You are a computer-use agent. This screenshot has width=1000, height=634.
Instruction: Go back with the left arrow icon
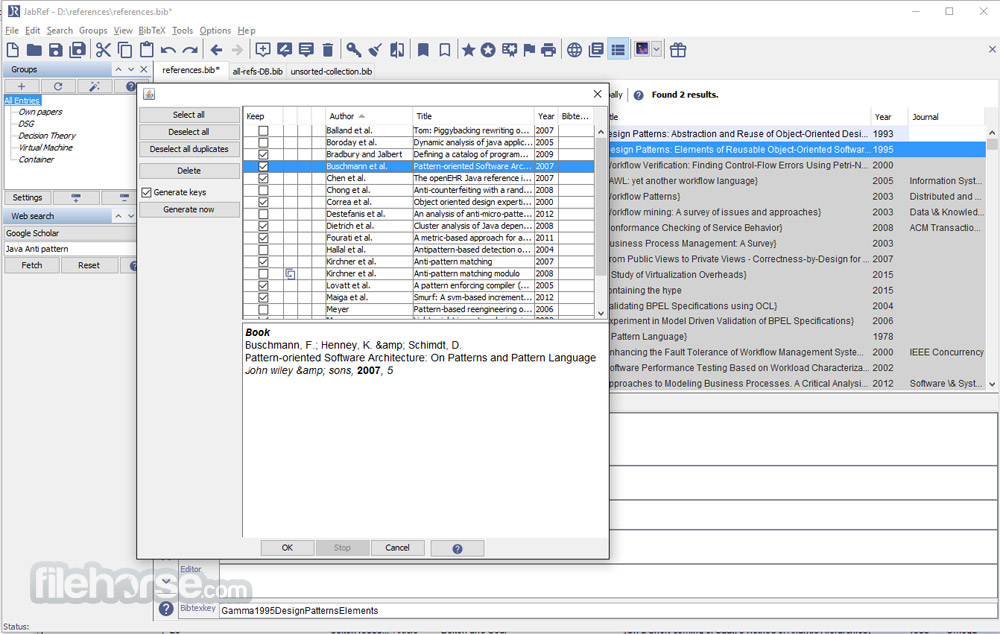click(x=216, y=50)
